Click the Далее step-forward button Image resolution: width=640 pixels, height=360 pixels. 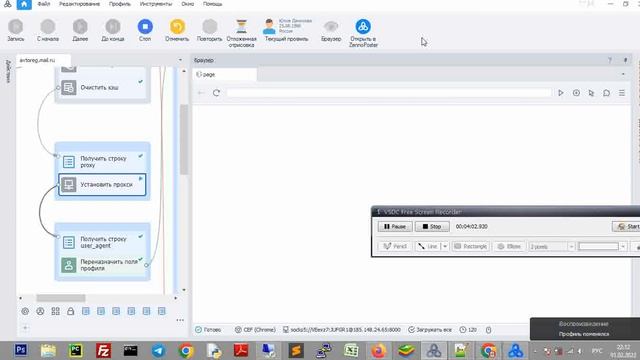click(80, 30)
